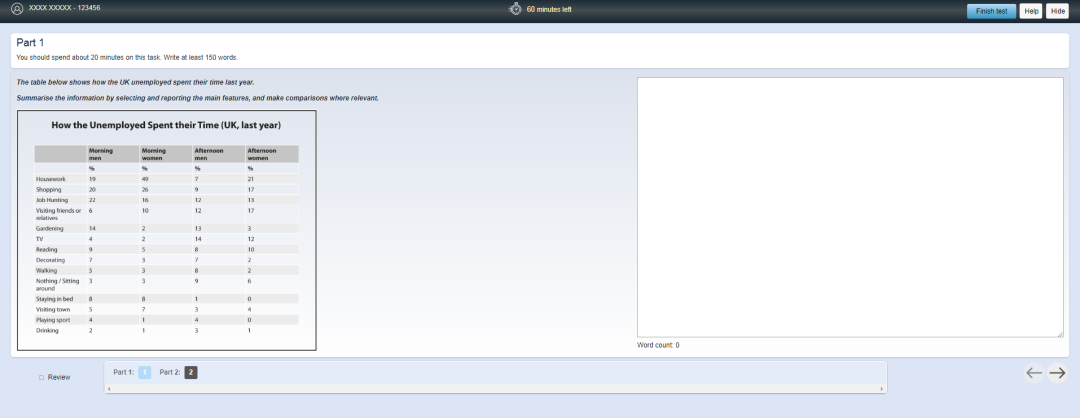
Task: Select question 1 in Part 1
Action: click(x=144, y=372)
